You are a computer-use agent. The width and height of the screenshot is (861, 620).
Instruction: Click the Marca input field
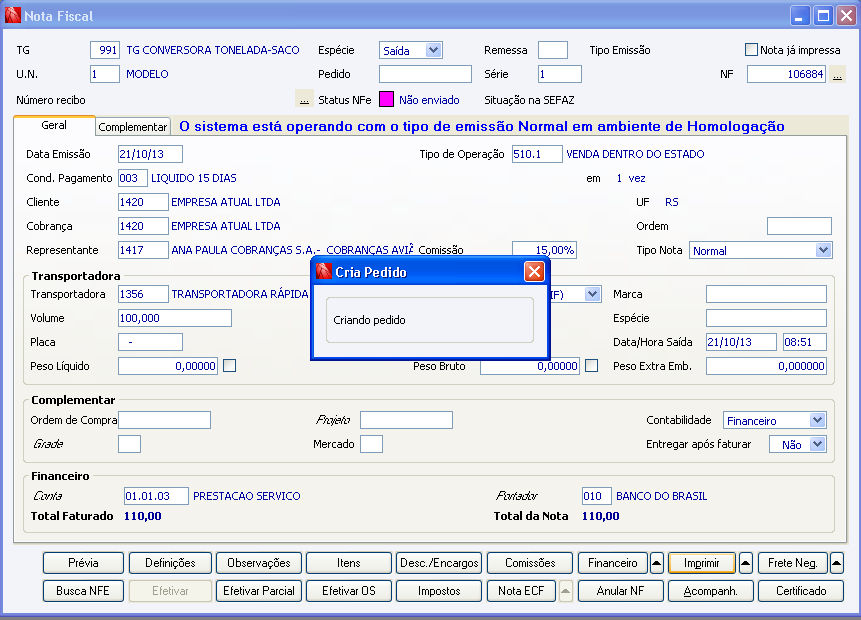[766, 294]
